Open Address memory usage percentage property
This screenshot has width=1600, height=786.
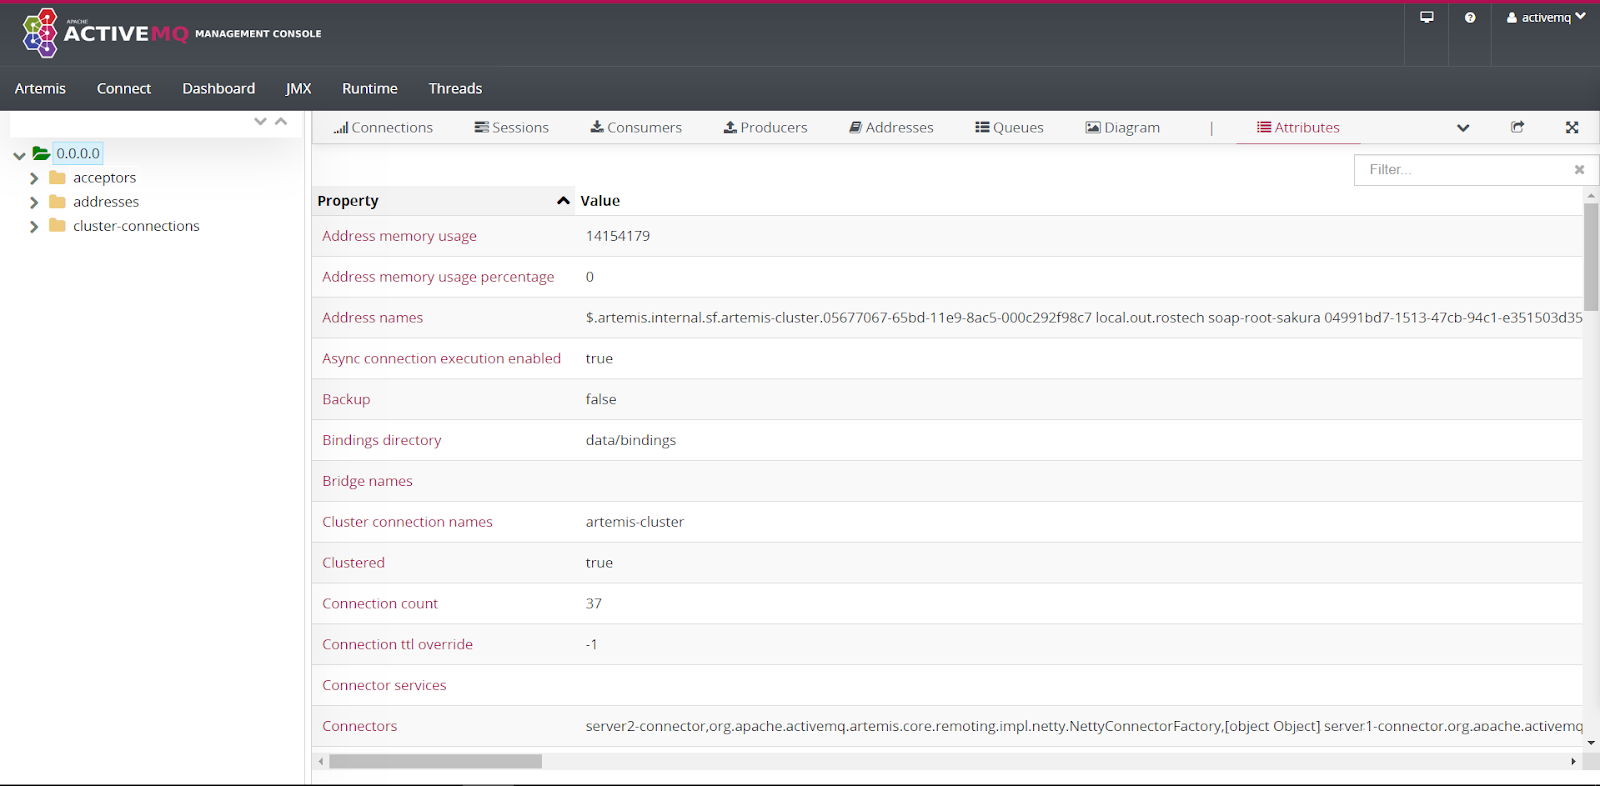pos(438,277)
